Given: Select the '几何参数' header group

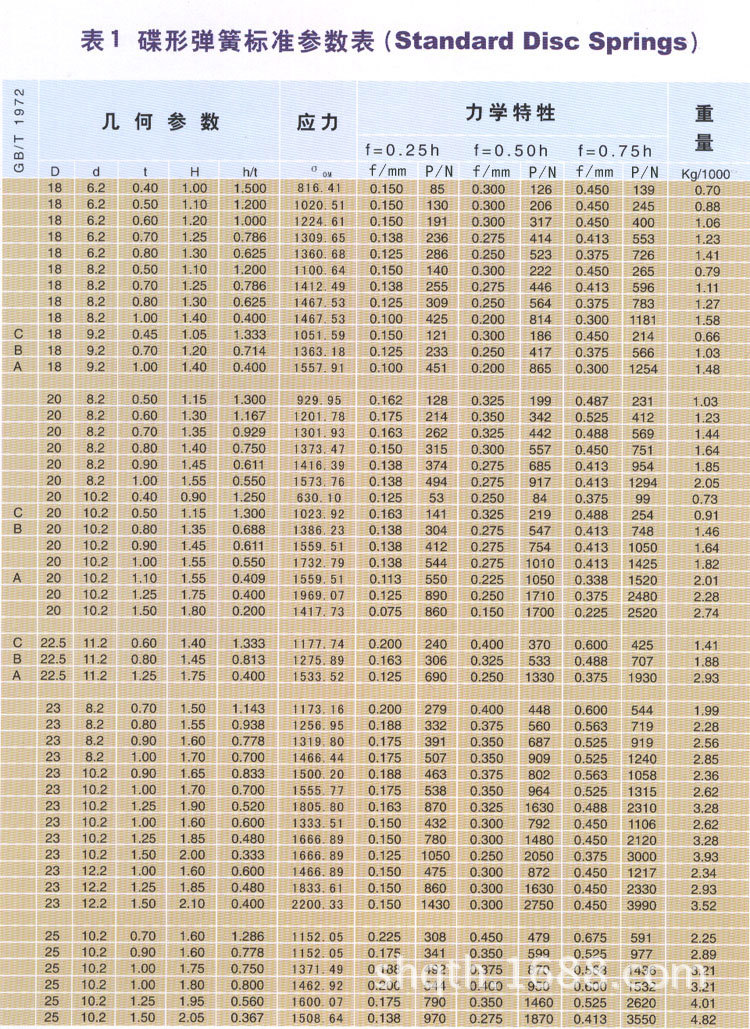Looking at the screenshot, I should (160, 122).
